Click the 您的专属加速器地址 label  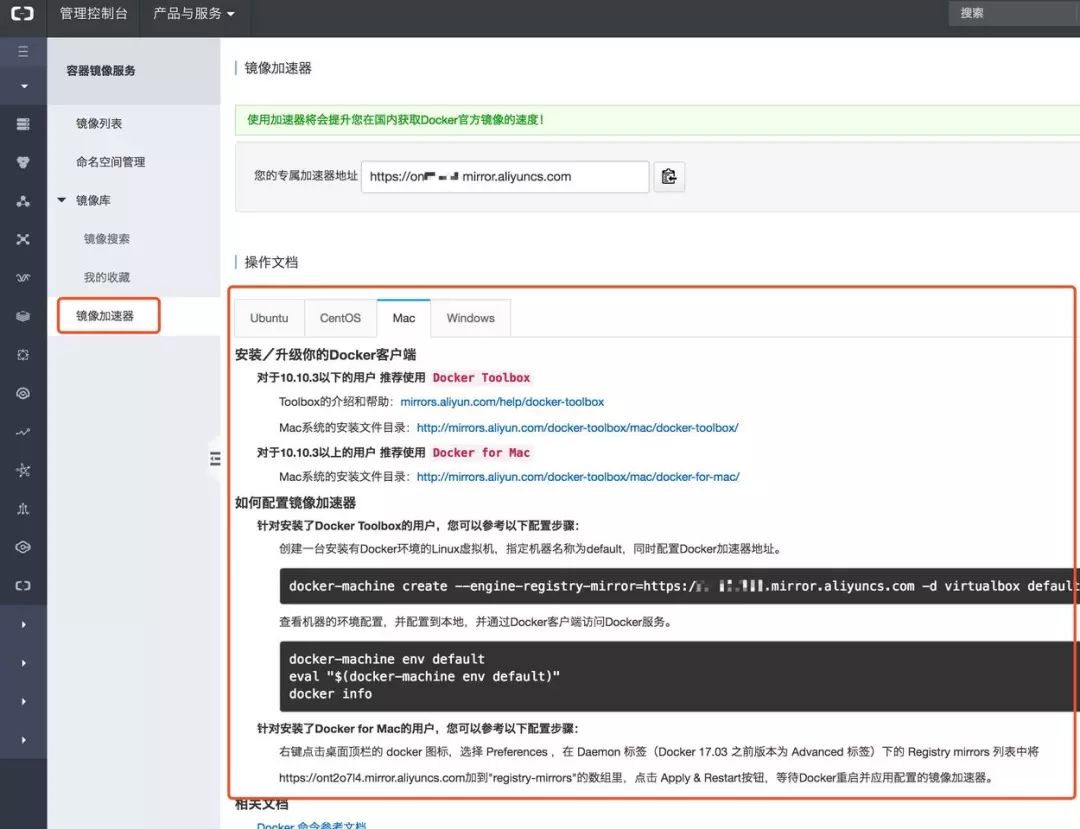pyautogui.click(x=306, y=176)
